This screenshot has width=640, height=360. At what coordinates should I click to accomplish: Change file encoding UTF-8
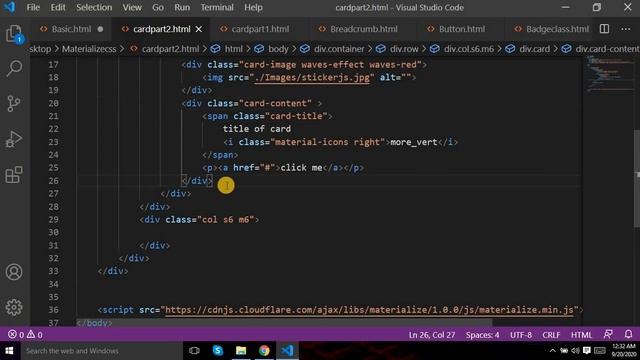point(521,335)
